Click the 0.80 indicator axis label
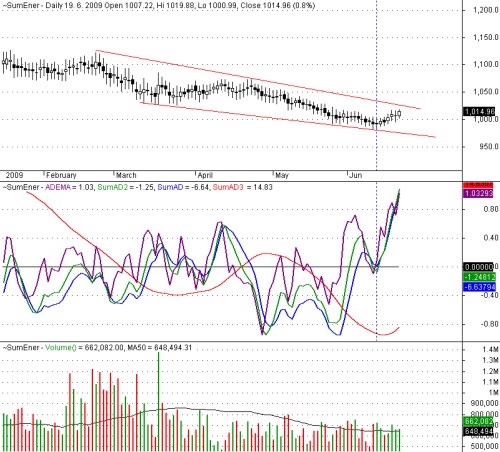 (x=491, y=209)
